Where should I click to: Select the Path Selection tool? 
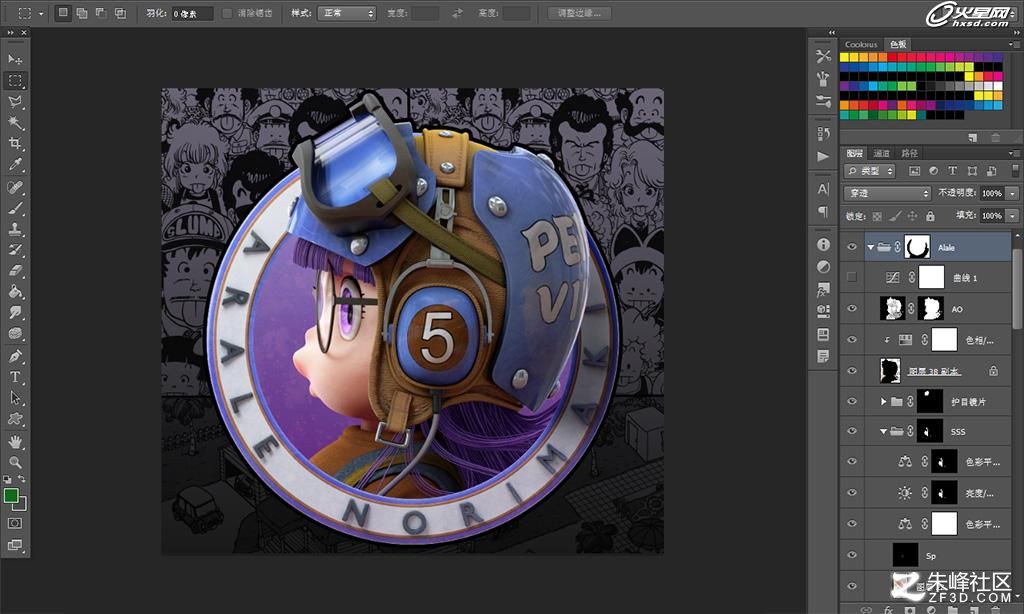[x=14, y=398]
